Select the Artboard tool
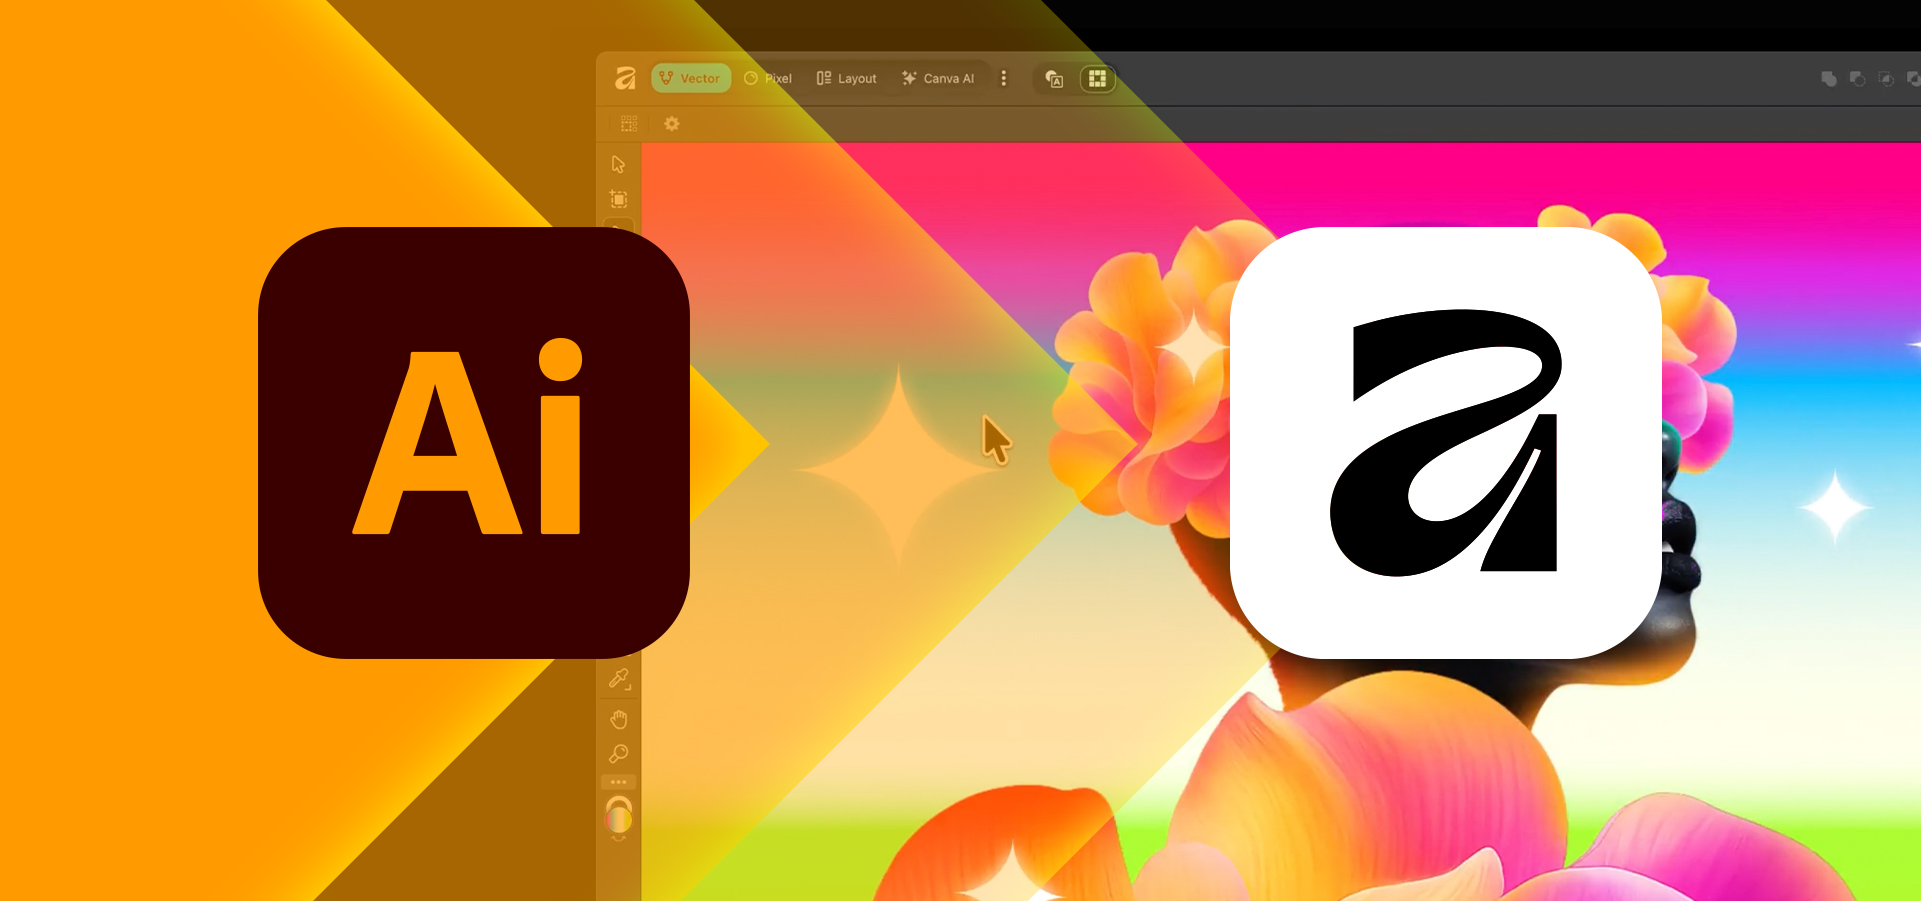 619,199
